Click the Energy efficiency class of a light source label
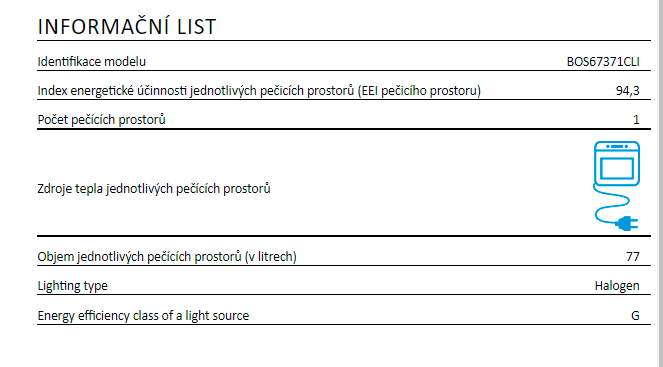Screen dimensions: 663x367 click(143, 316)
